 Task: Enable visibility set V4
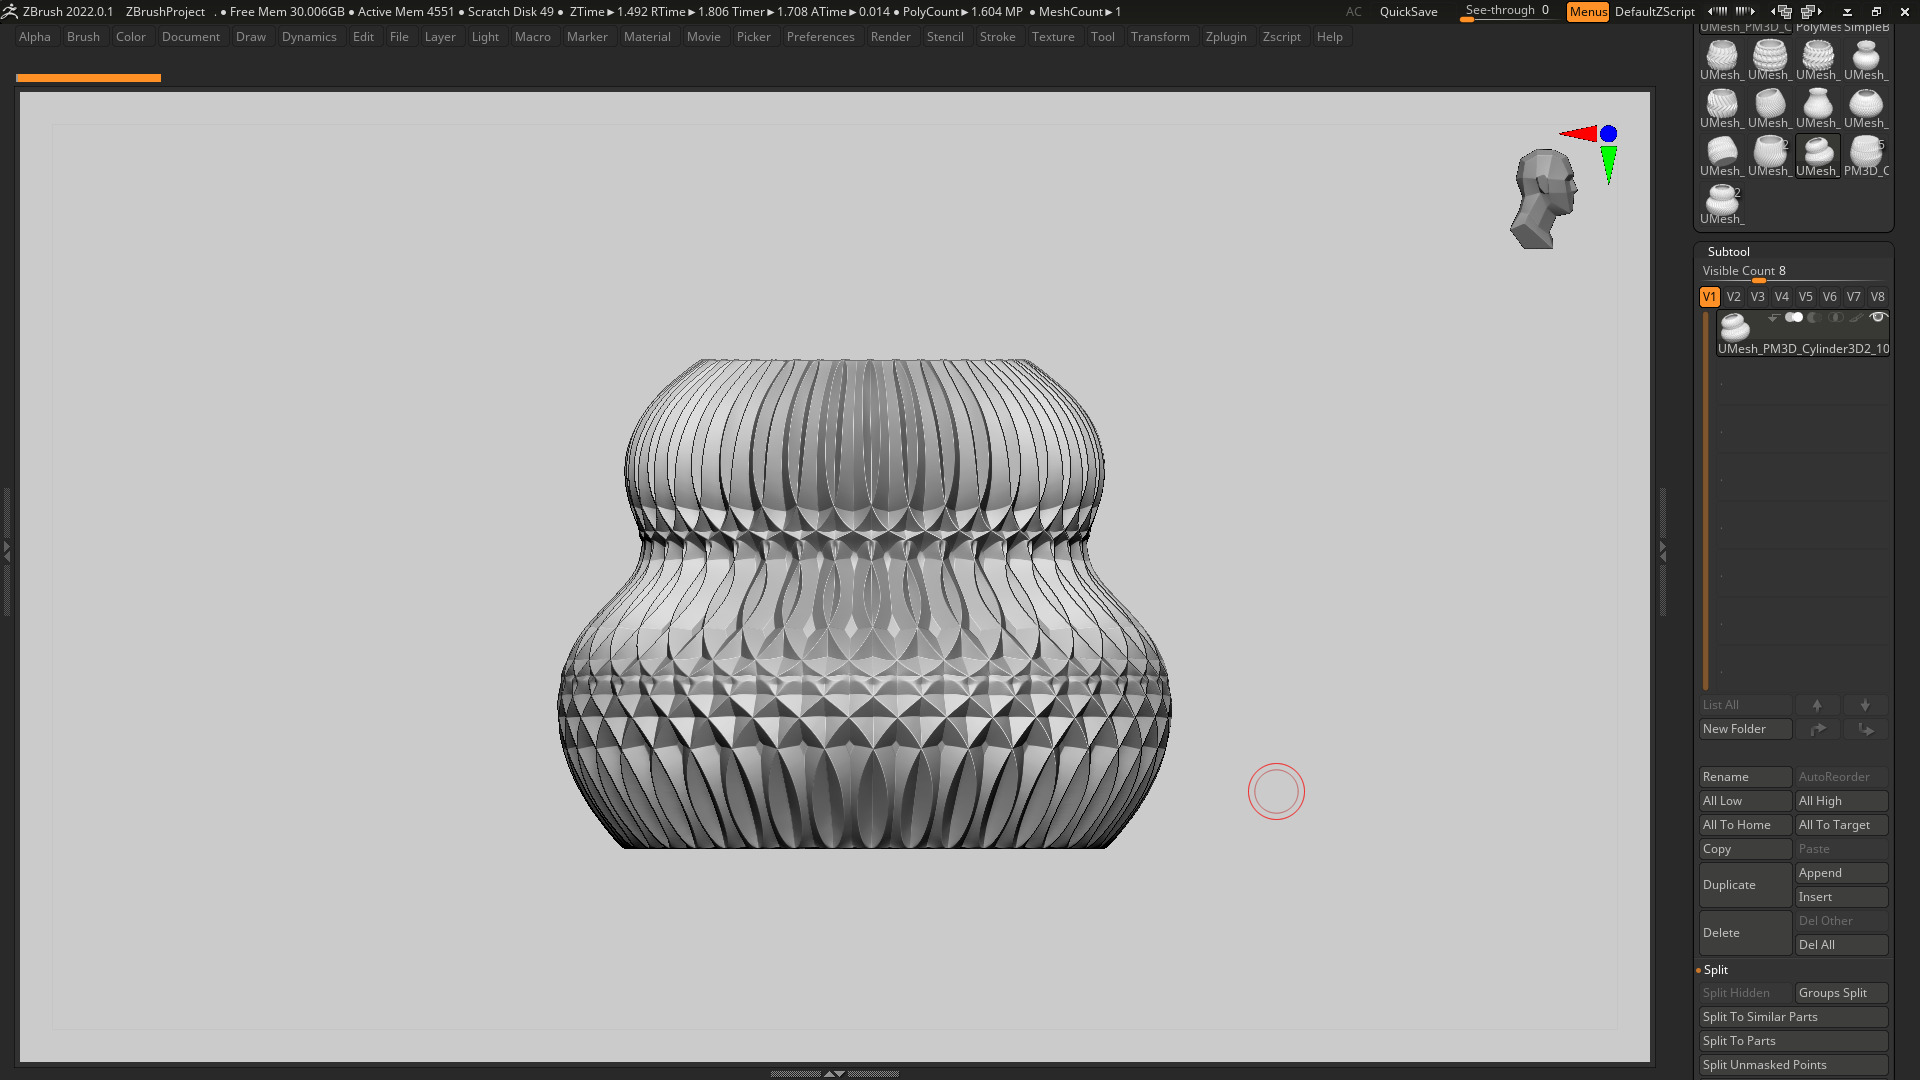click(x=1781, y=297)
